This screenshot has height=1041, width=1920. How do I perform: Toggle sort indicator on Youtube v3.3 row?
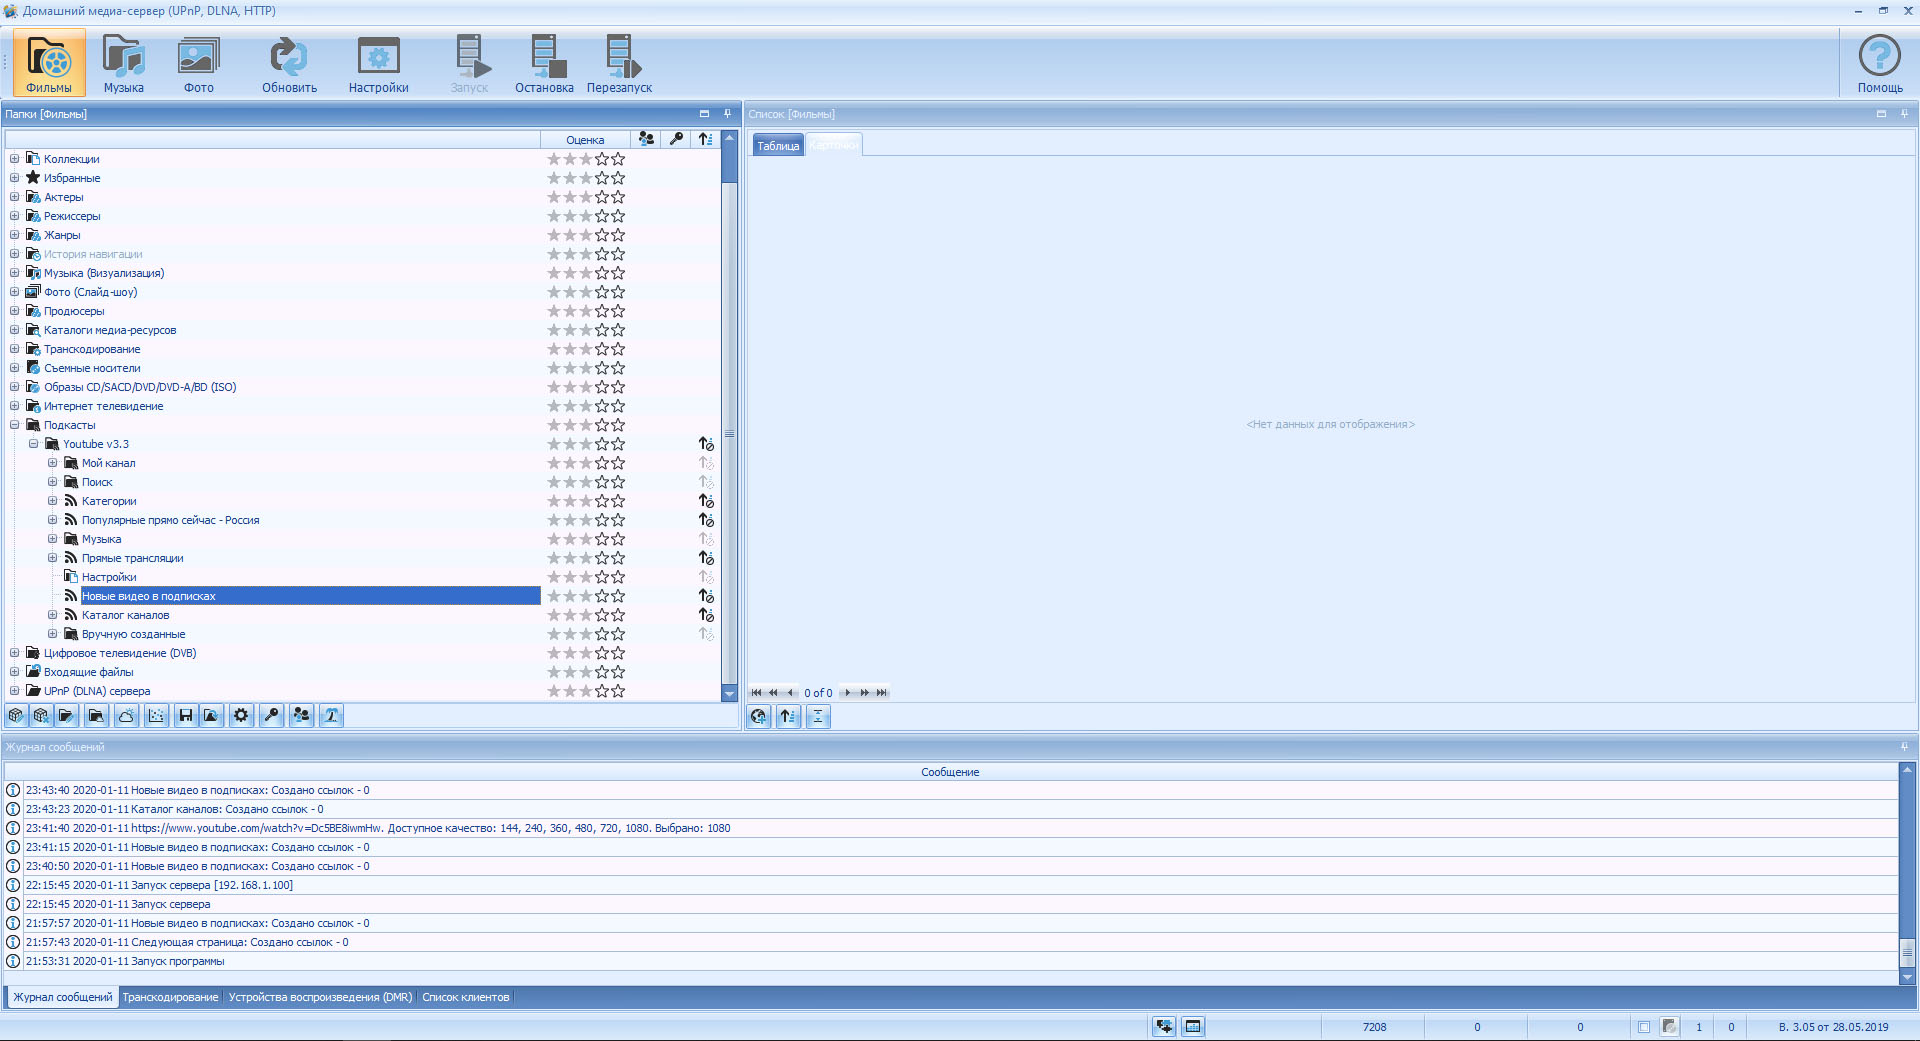[x=706, y=444]
